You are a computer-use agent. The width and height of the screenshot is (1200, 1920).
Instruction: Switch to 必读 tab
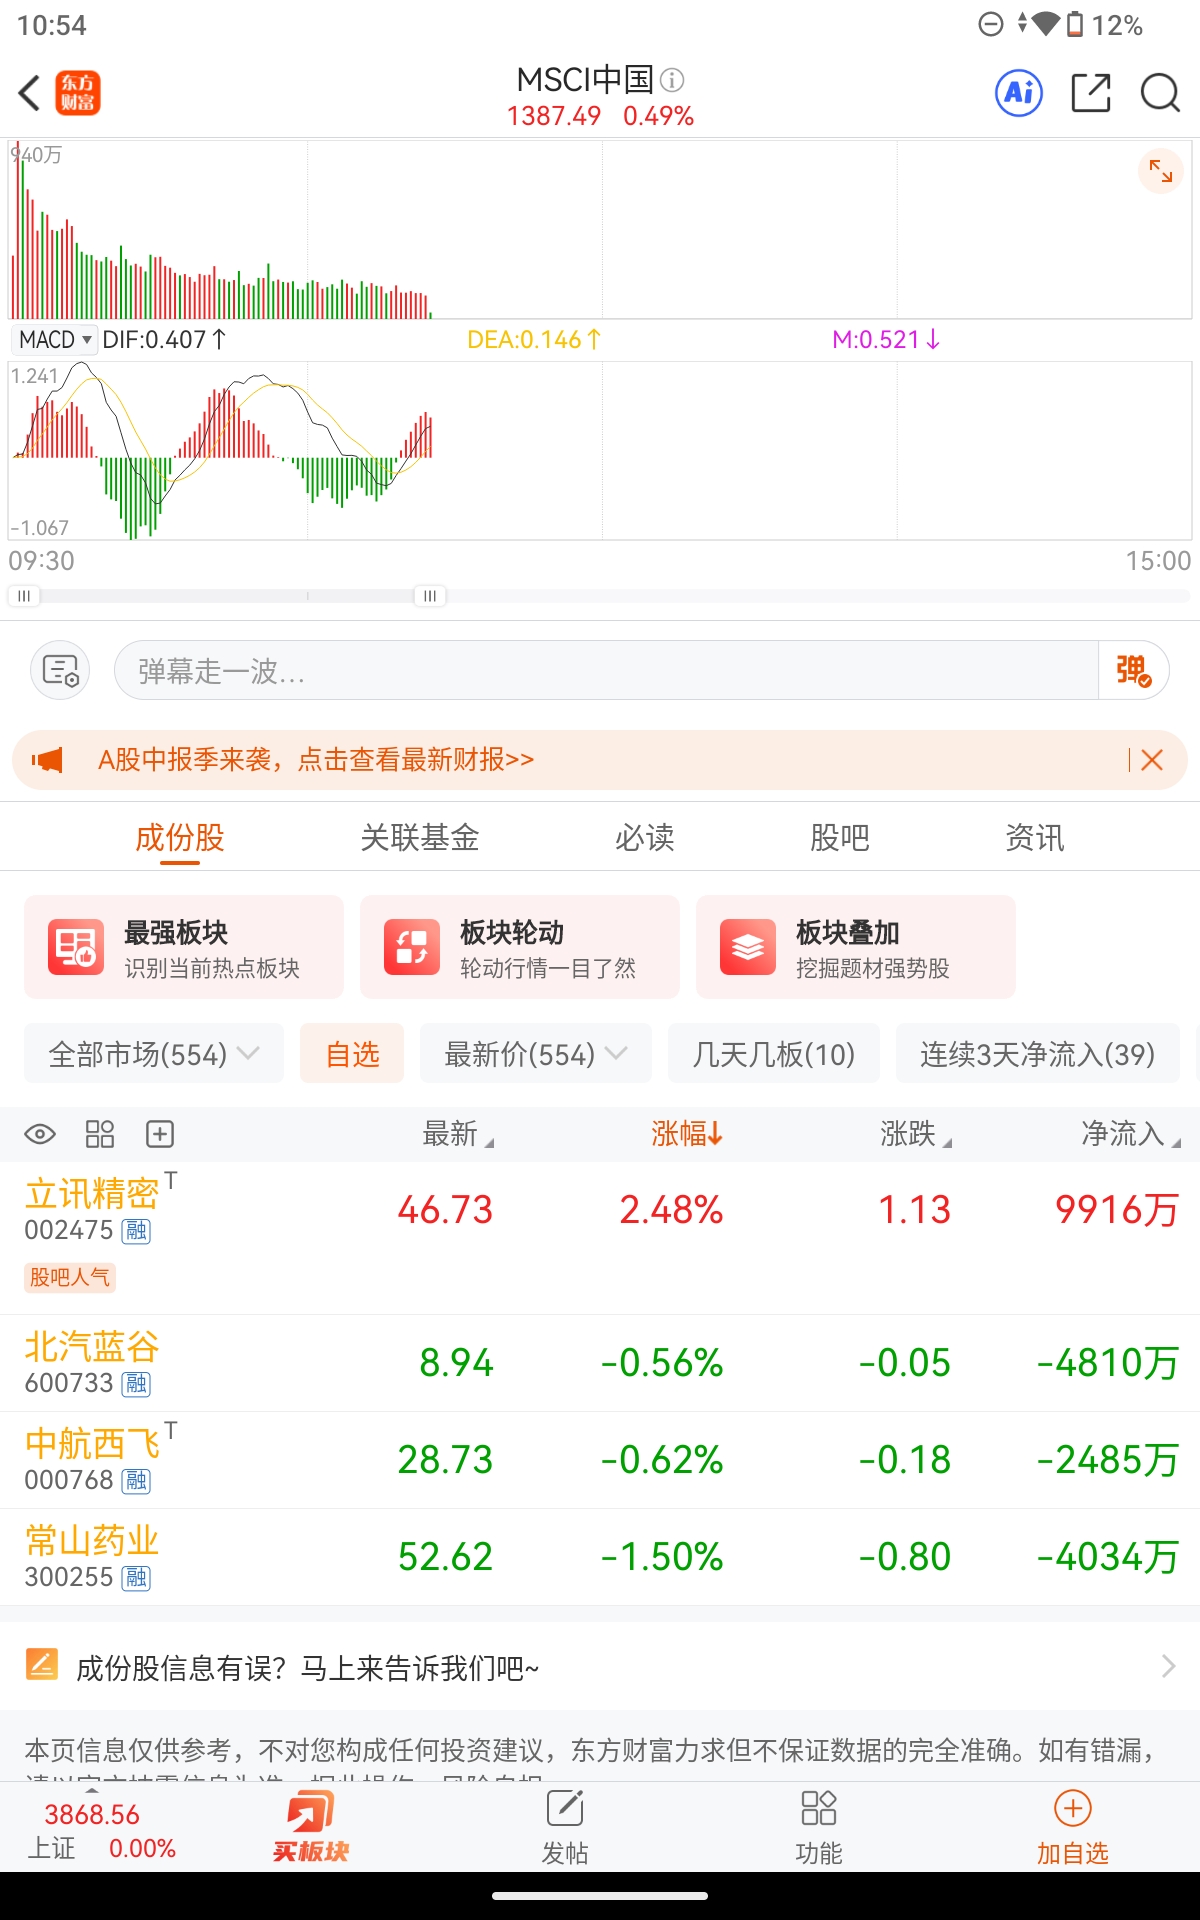(645, 838)
